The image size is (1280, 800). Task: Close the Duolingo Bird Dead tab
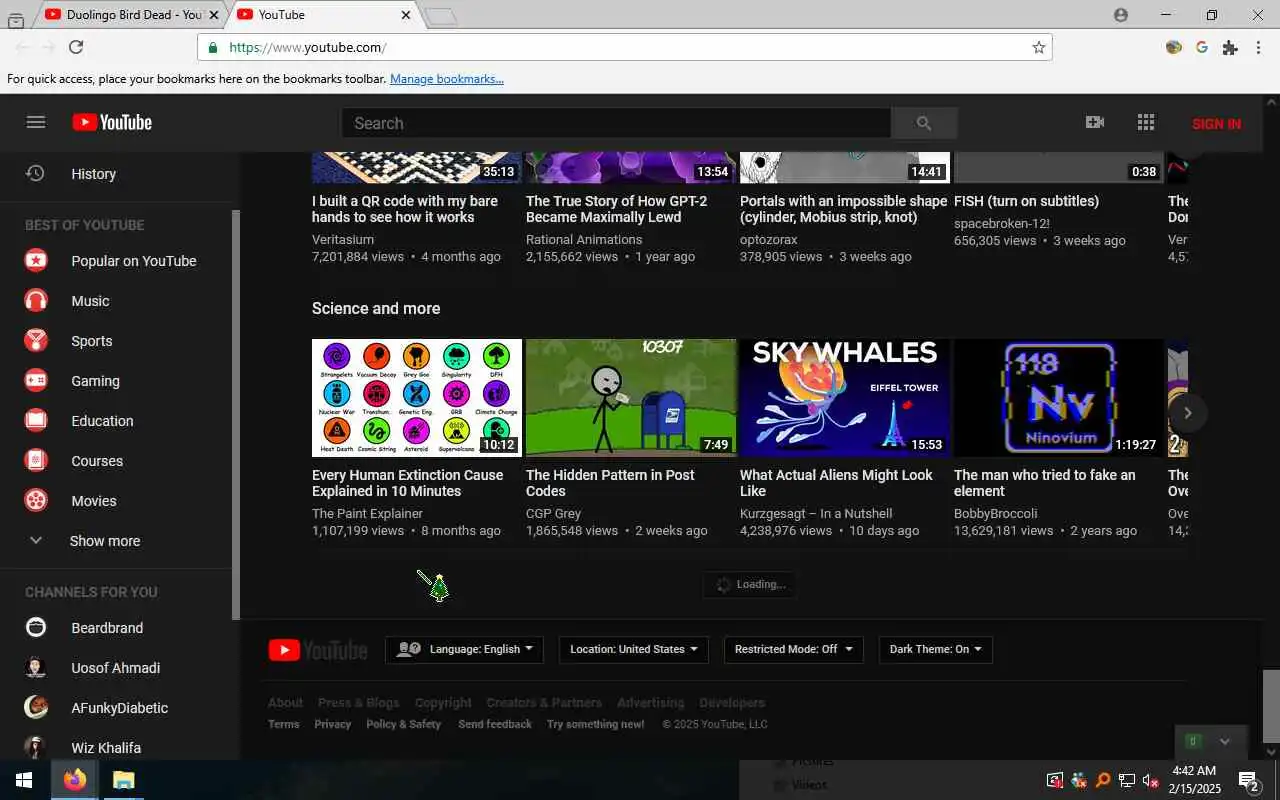click(213, 15)
